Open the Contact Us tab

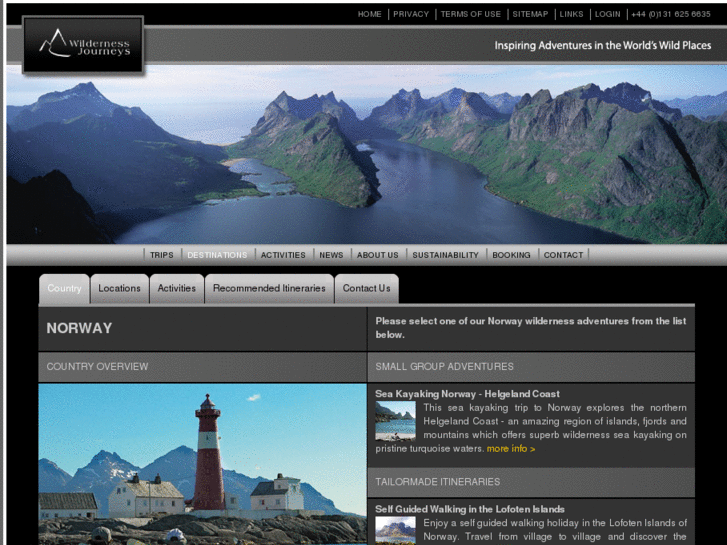[x=366, y=289]
